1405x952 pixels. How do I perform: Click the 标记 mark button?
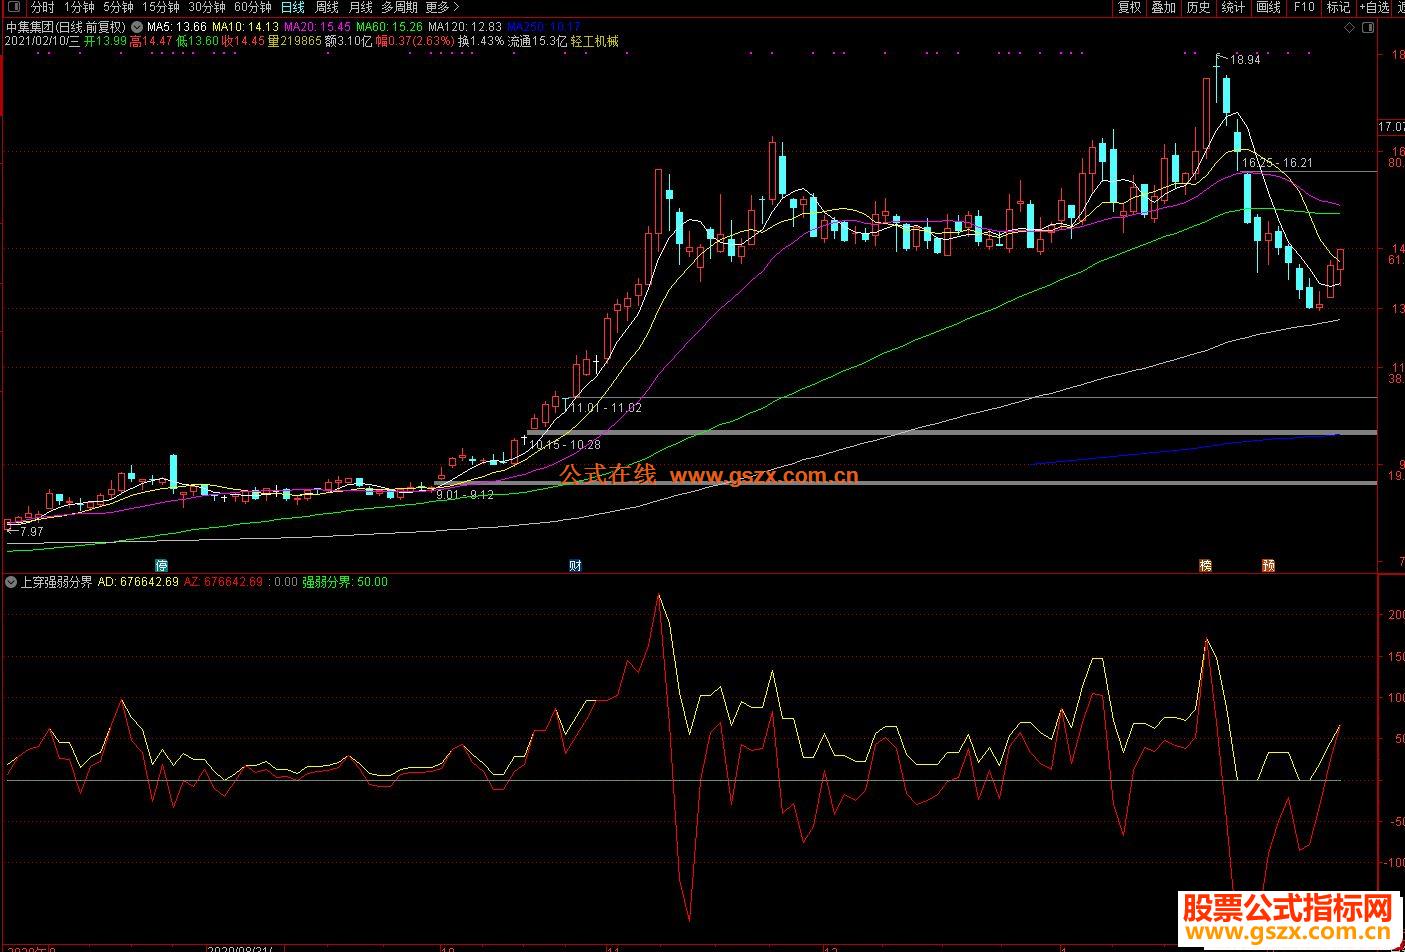(1338, 7)
